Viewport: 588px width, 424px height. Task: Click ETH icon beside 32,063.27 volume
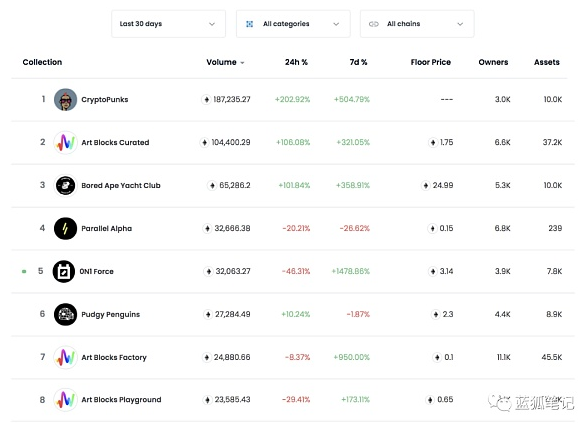tap(208, 271)
